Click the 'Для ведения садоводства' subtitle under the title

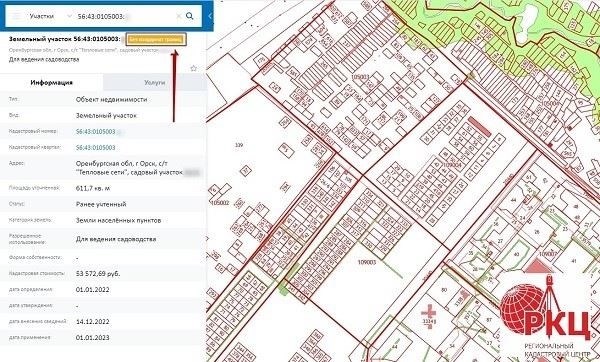click(44, 60)
